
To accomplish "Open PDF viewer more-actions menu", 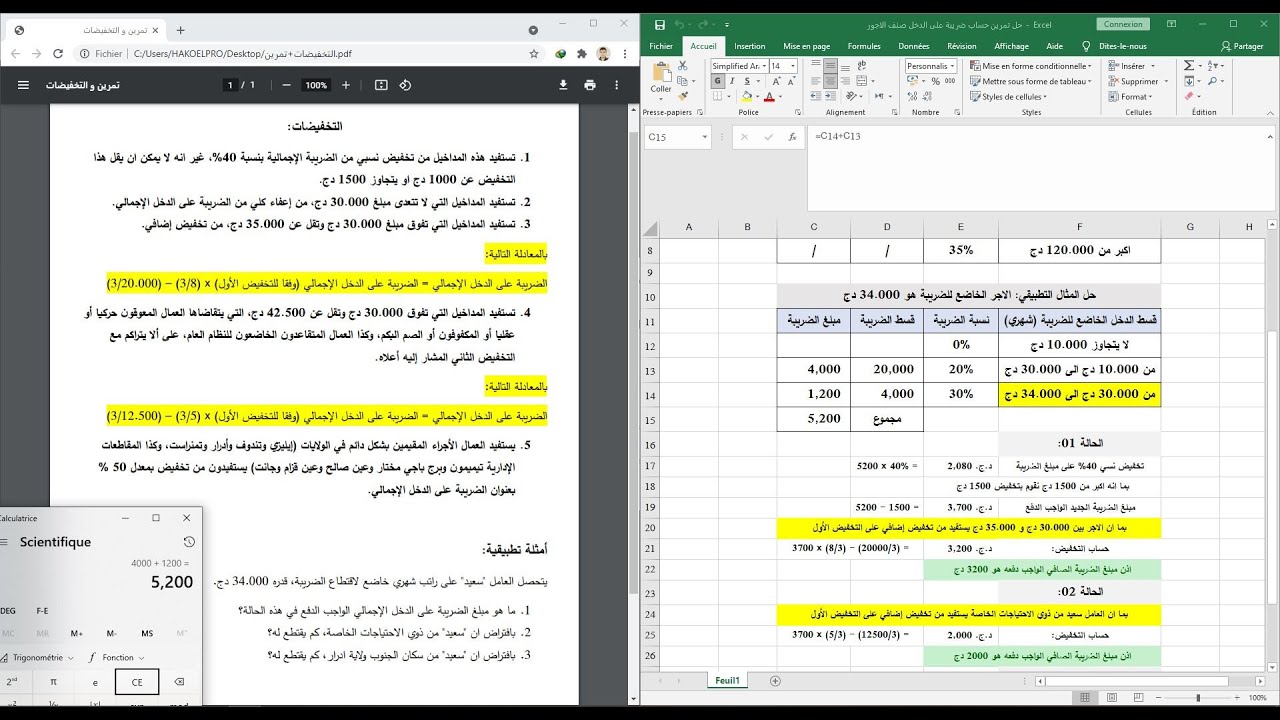I will click(616, 85).
